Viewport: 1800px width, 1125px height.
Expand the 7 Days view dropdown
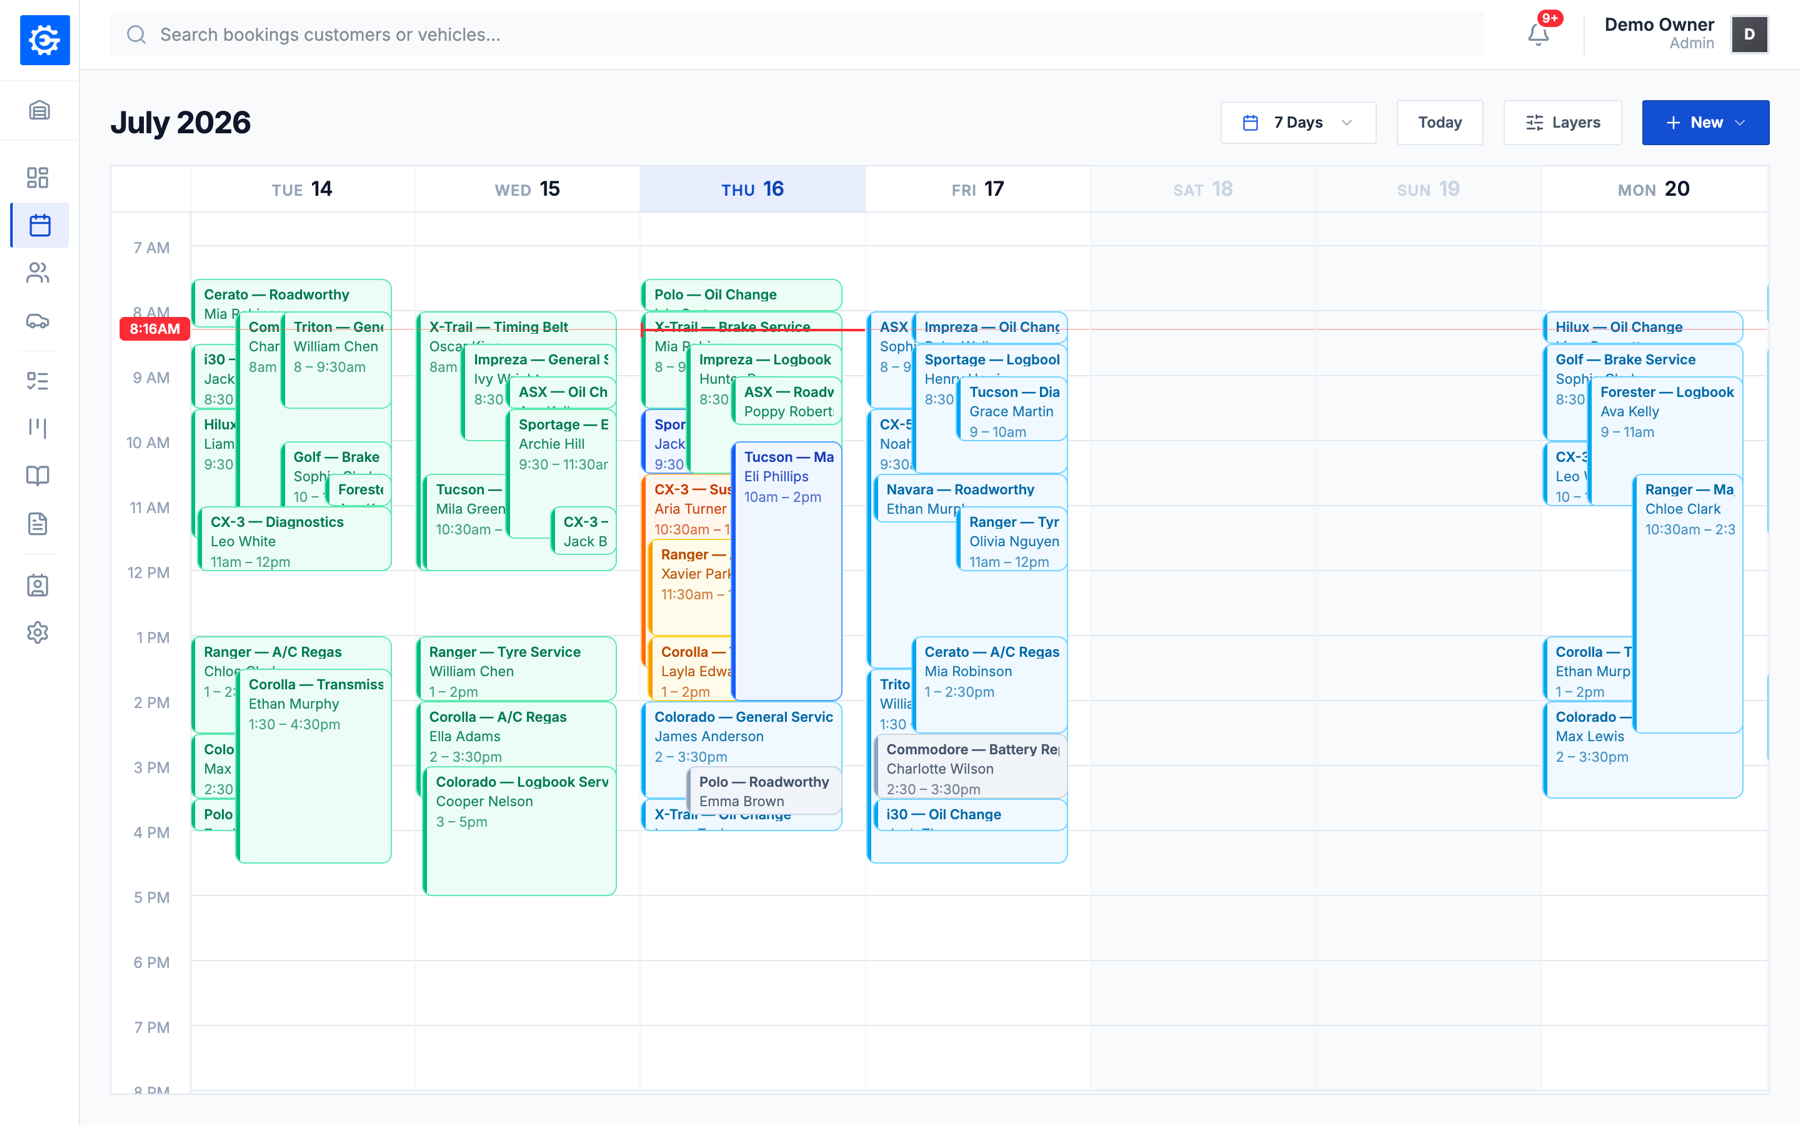(1298, 122)
